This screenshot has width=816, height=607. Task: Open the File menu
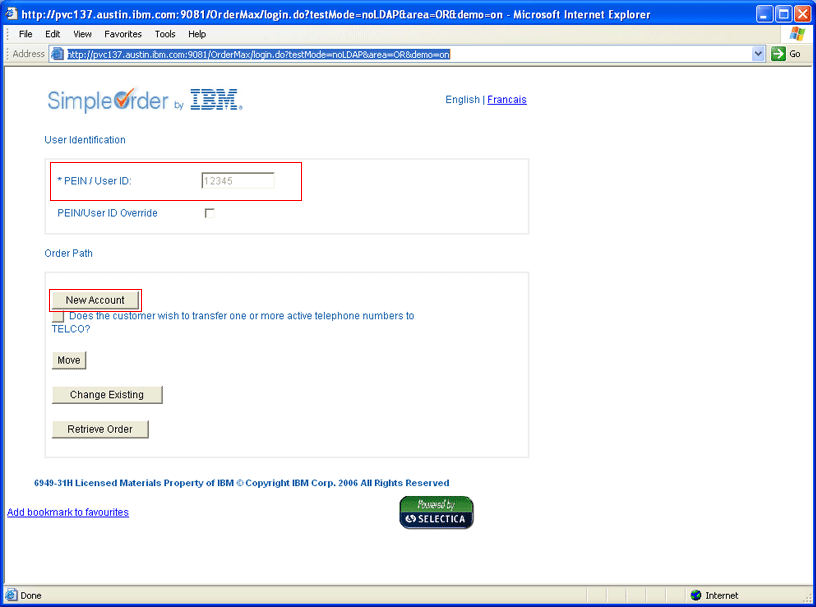pos(26,34)
